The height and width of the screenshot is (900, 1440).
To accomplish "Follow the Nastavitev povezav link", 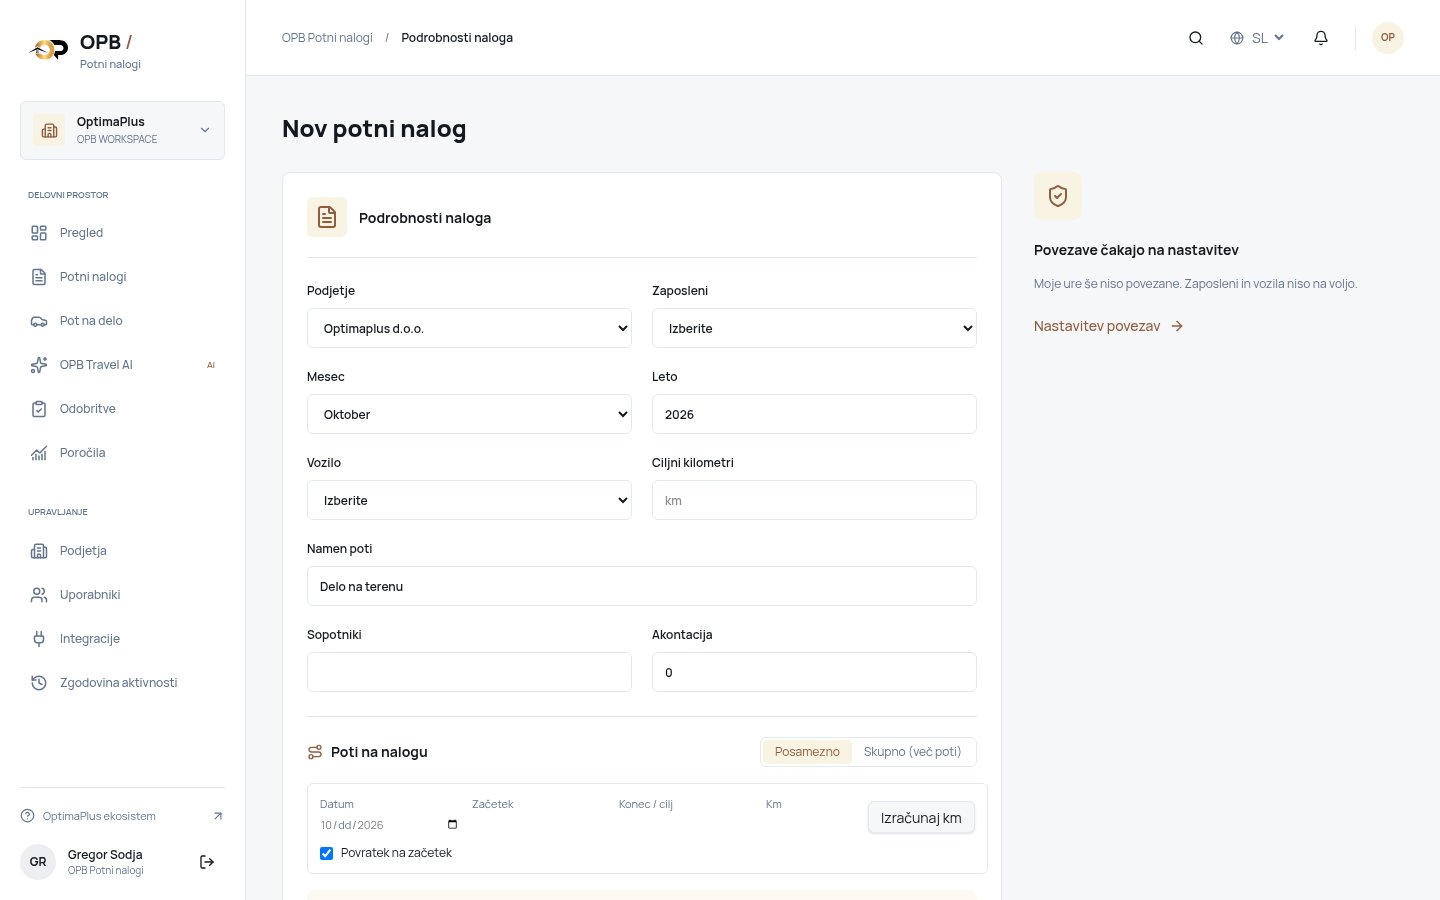I will pos(1109,326).
